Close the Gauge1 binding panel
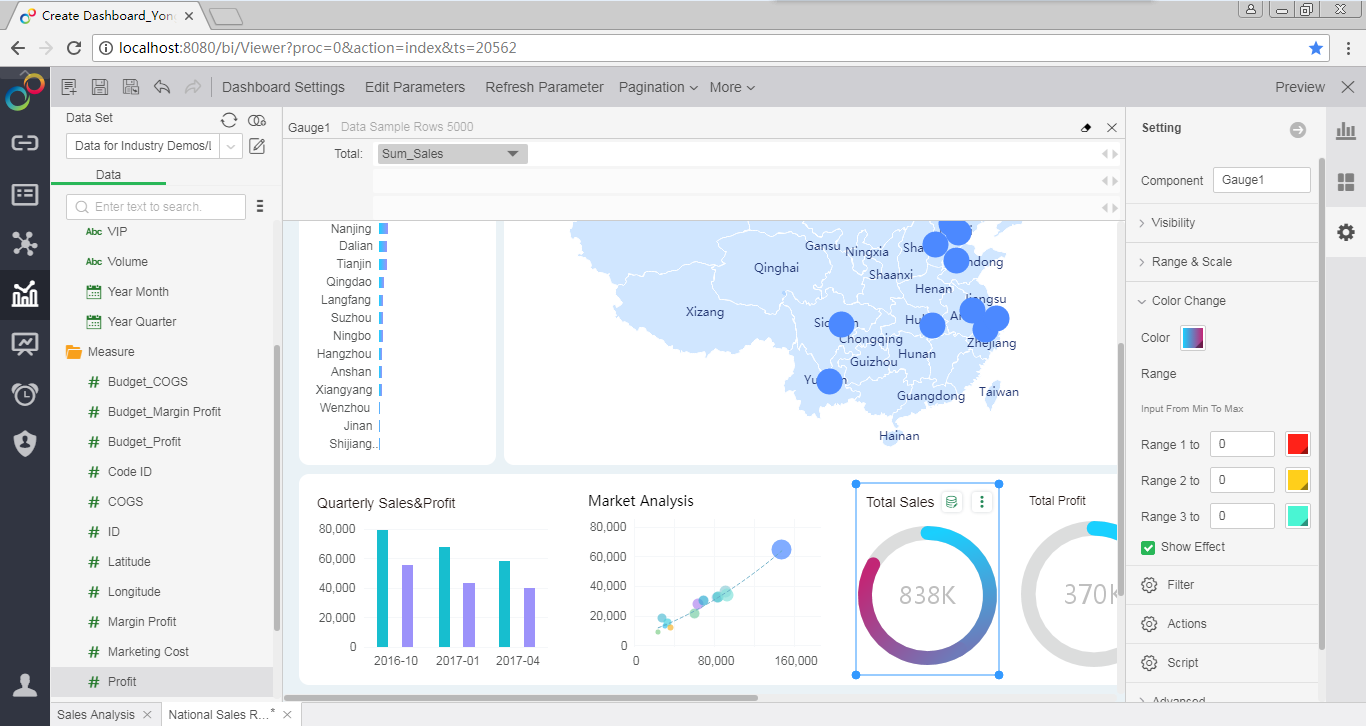The image size is (1366, 726). (1112, 127)
